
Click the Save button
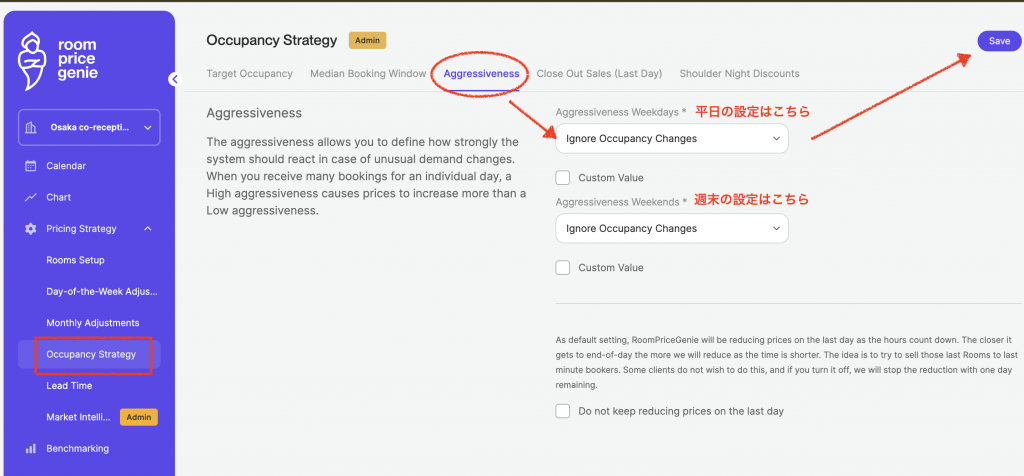coord(999,41)
